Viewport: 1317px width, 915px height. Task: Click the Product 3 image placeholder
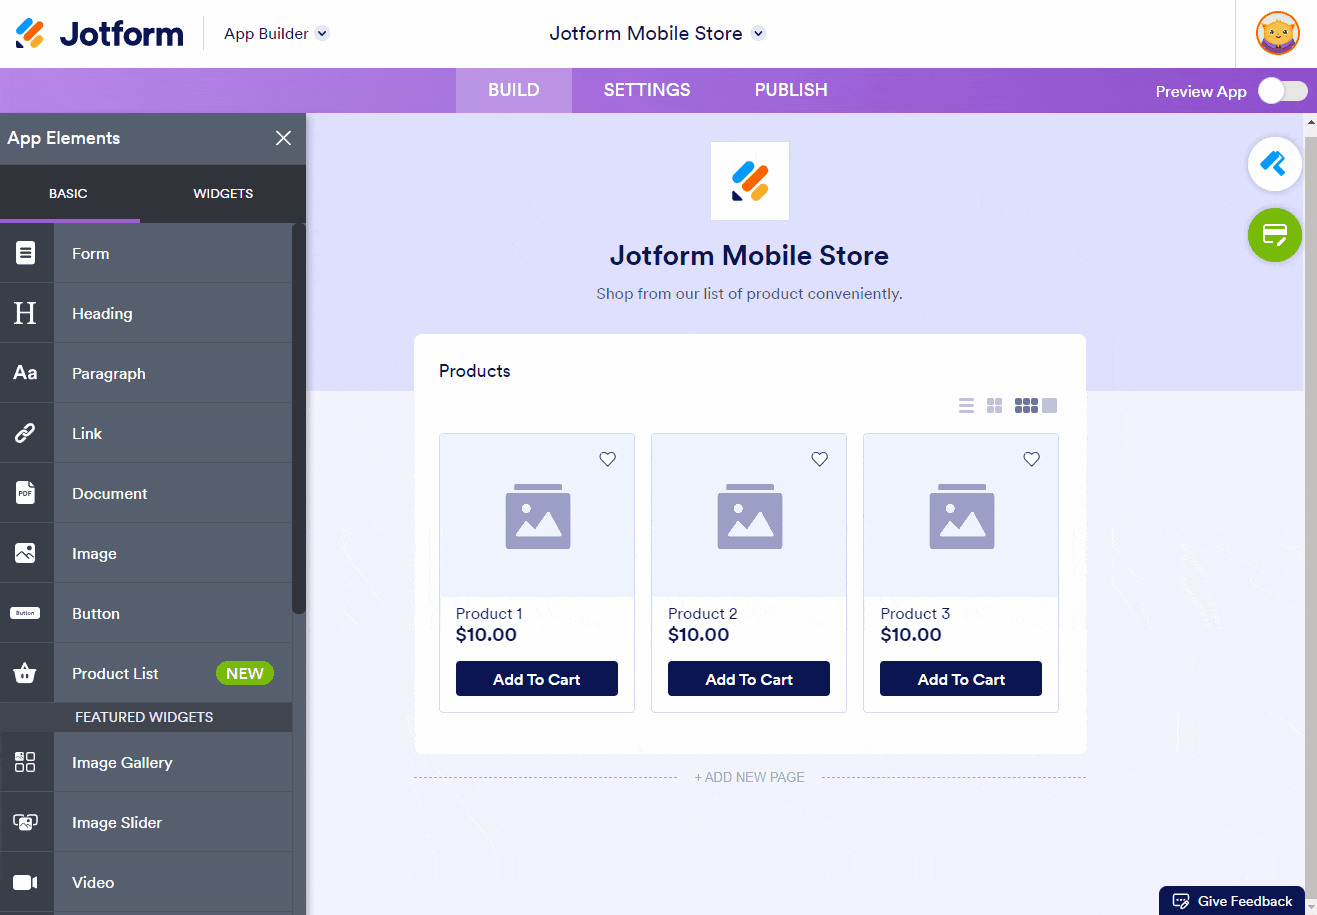point(962,517)
